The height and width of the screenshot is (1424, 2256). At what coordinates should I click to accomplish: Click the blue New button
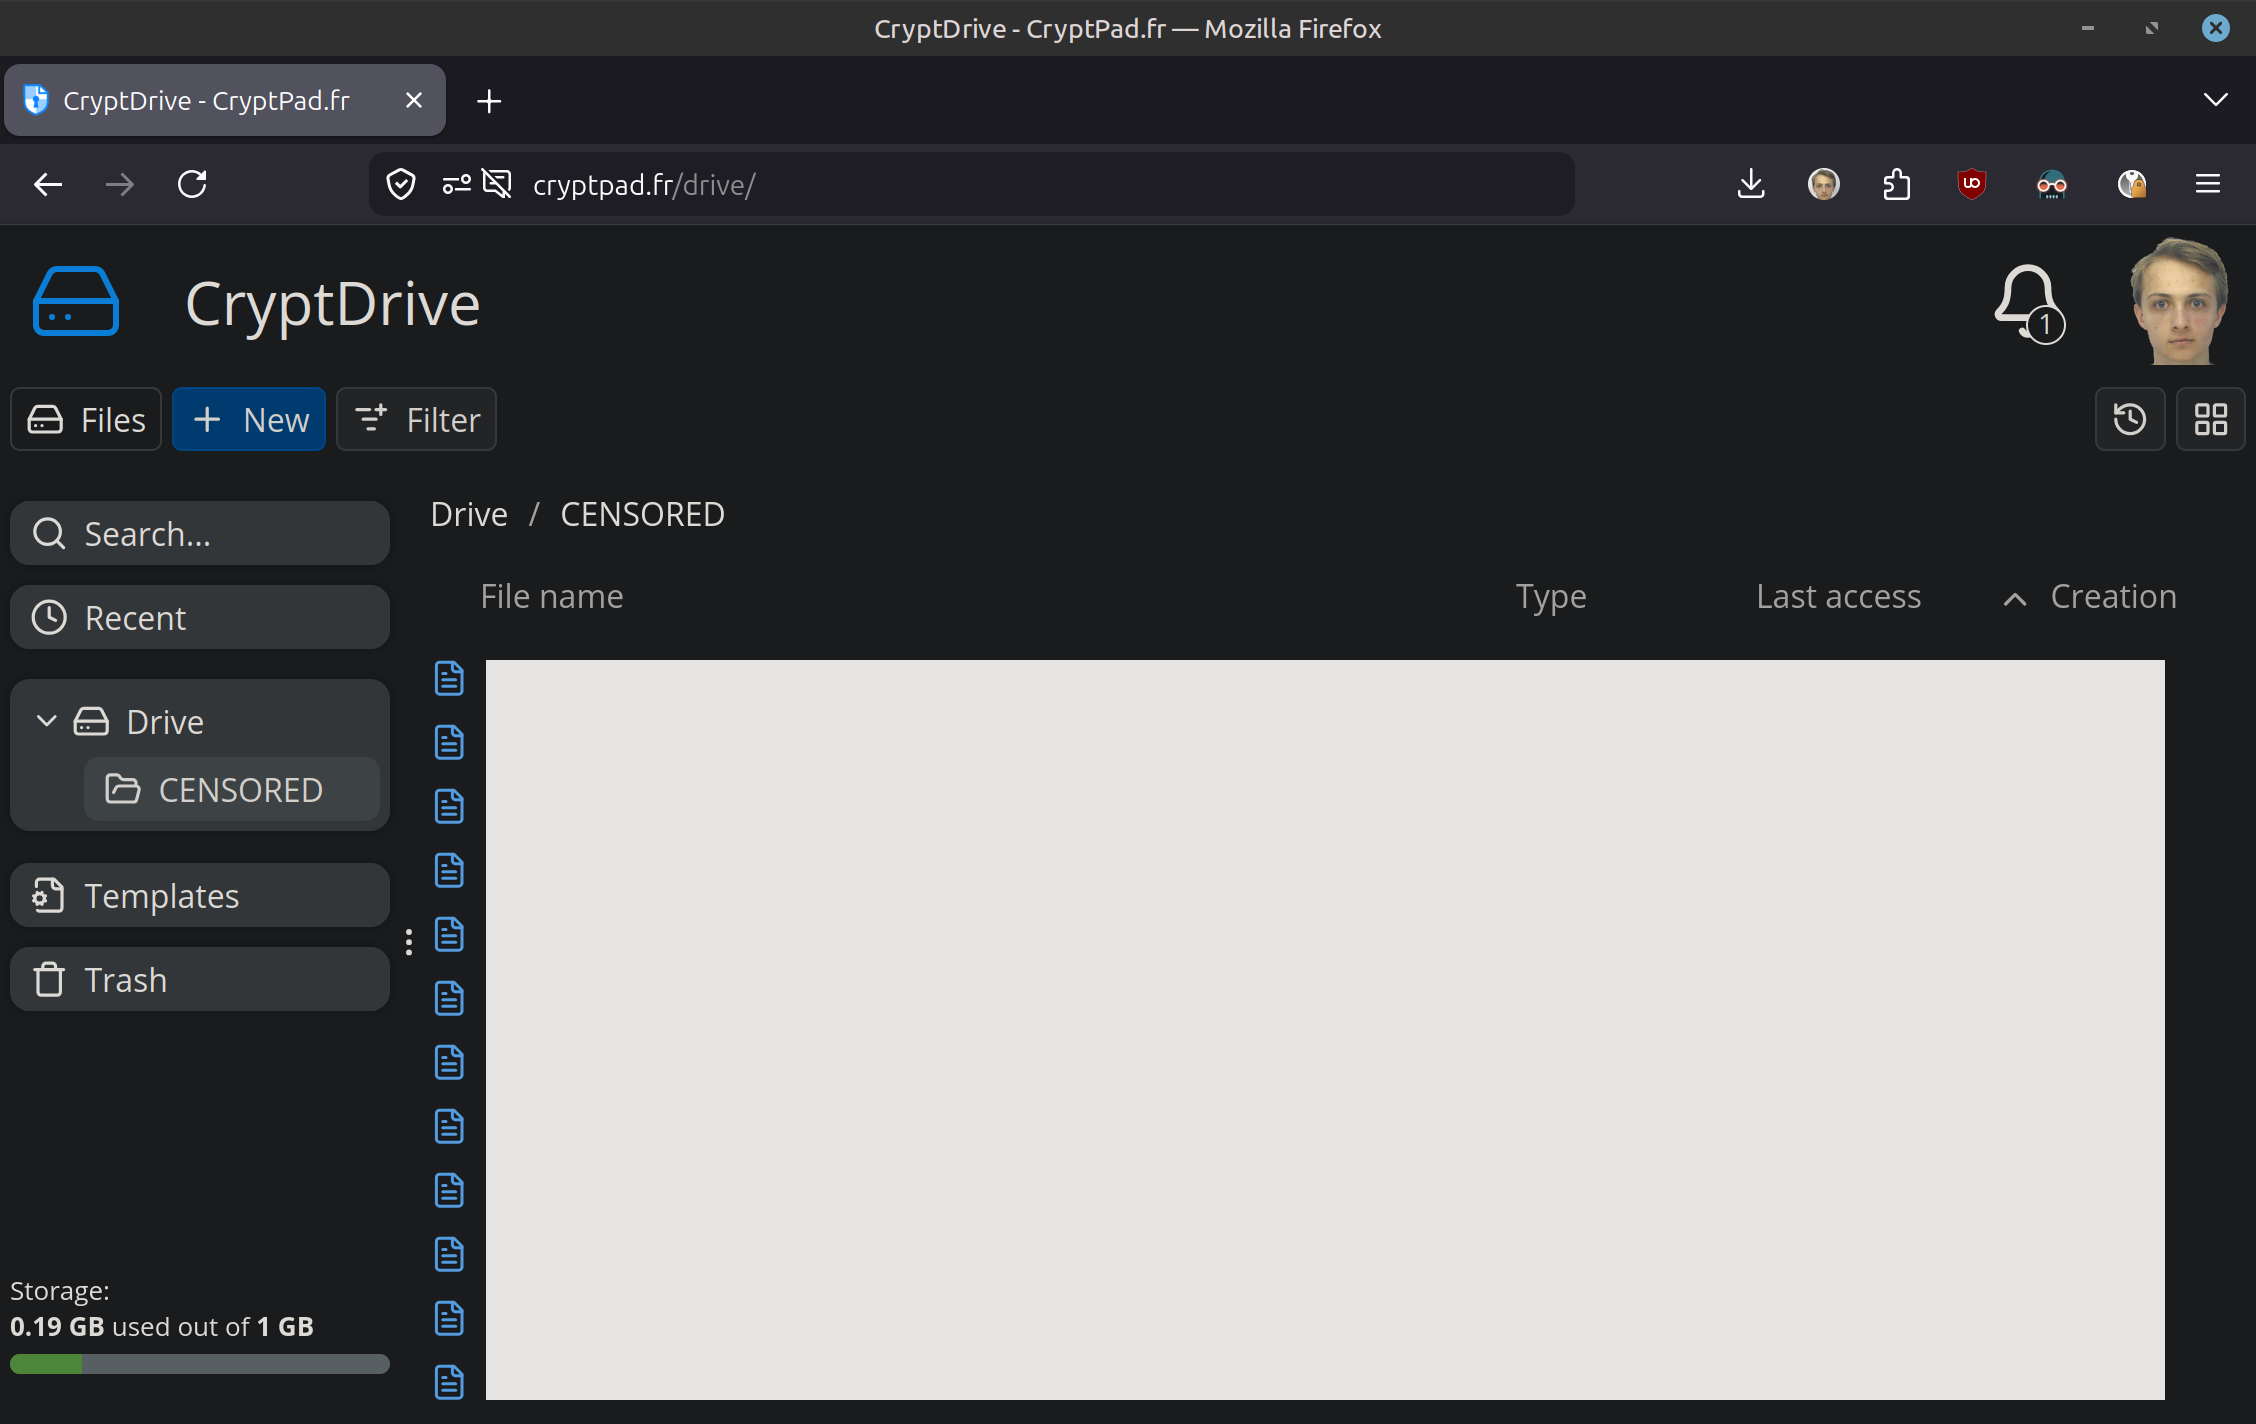point(249,420)
